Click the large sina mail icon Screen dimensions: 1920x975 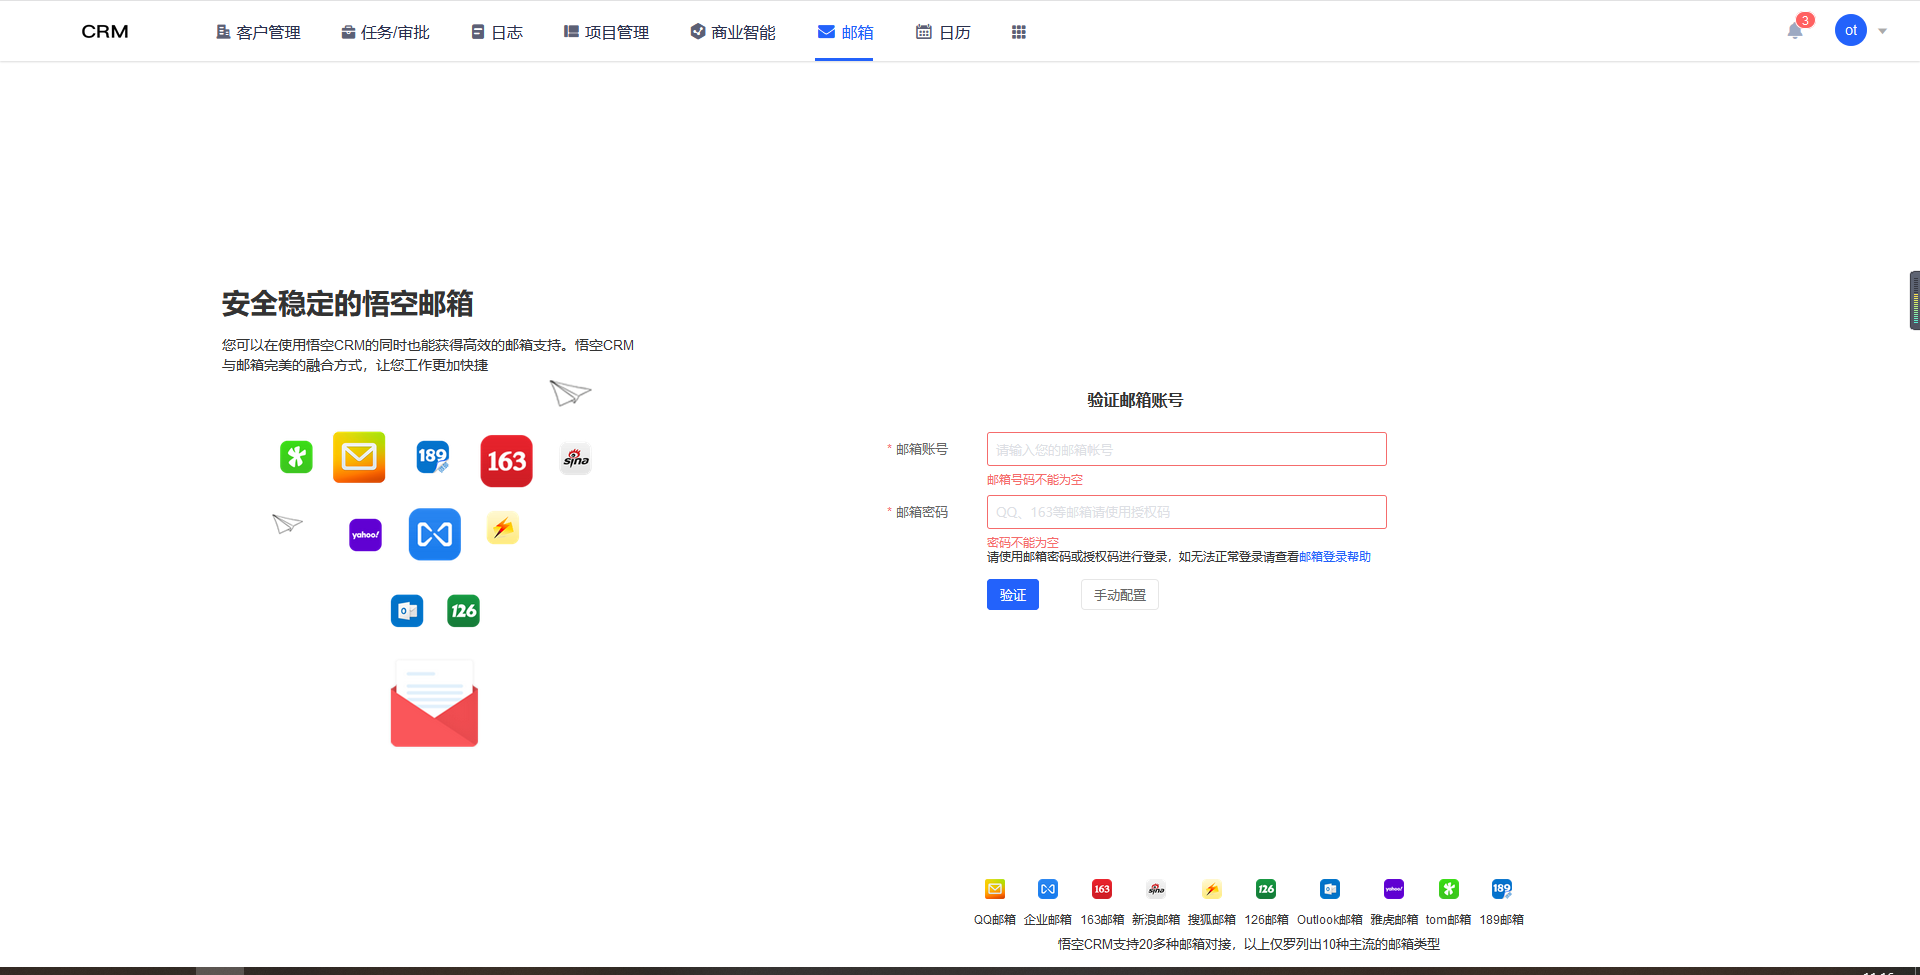pyautogui.click(x=576, y=459)
